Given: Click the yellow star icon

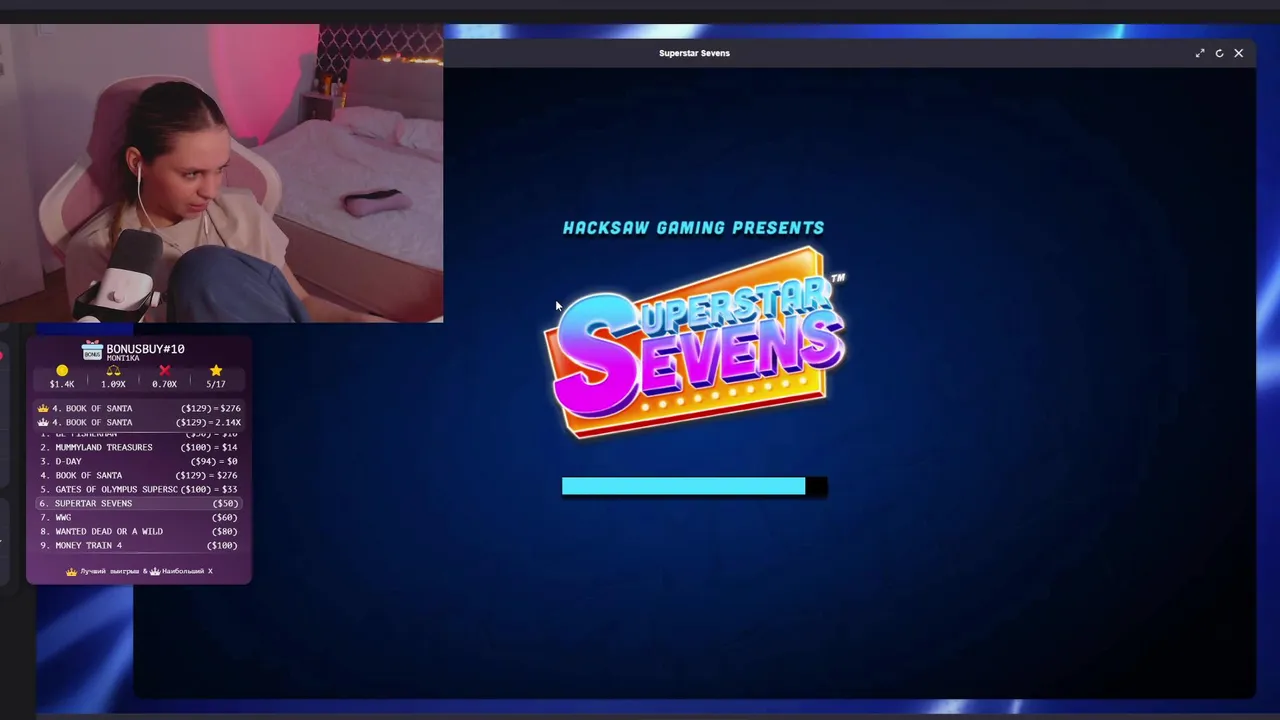Looking at the screenshot, I should coord(216,371).
